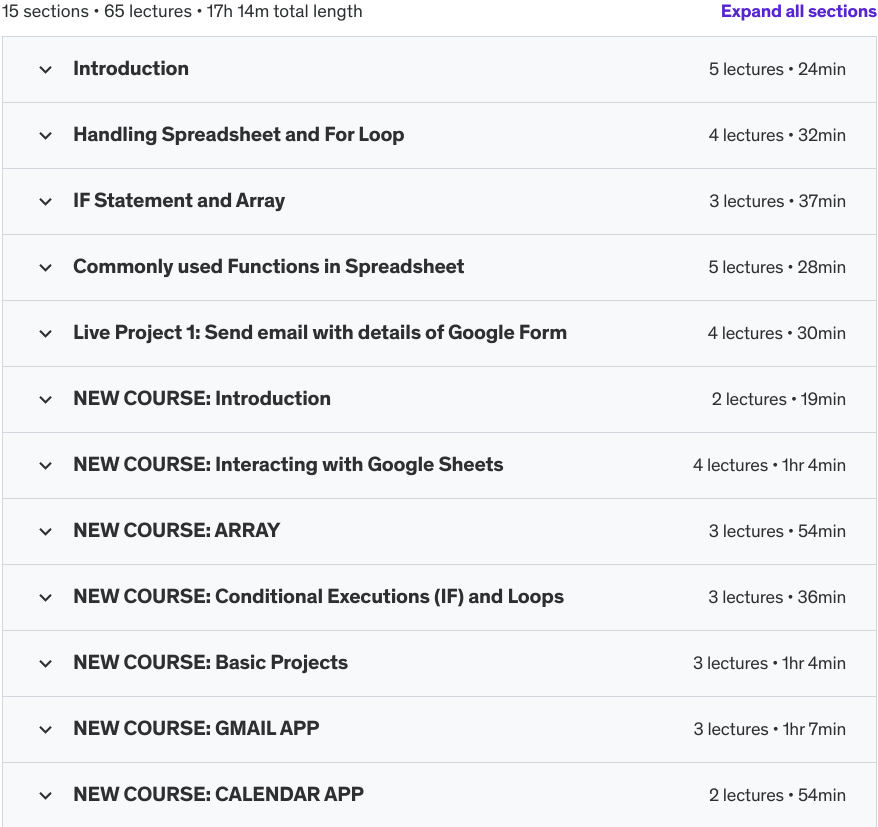Select the Introduction section title
Screen dimensions: 878x827
pyautogui.click(x=131, y=69)
